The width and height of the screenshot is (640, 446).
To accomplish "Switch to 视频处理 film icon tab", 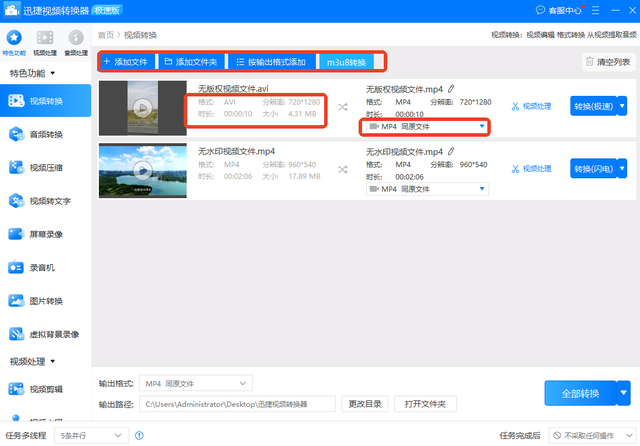I will coord(45,42).
